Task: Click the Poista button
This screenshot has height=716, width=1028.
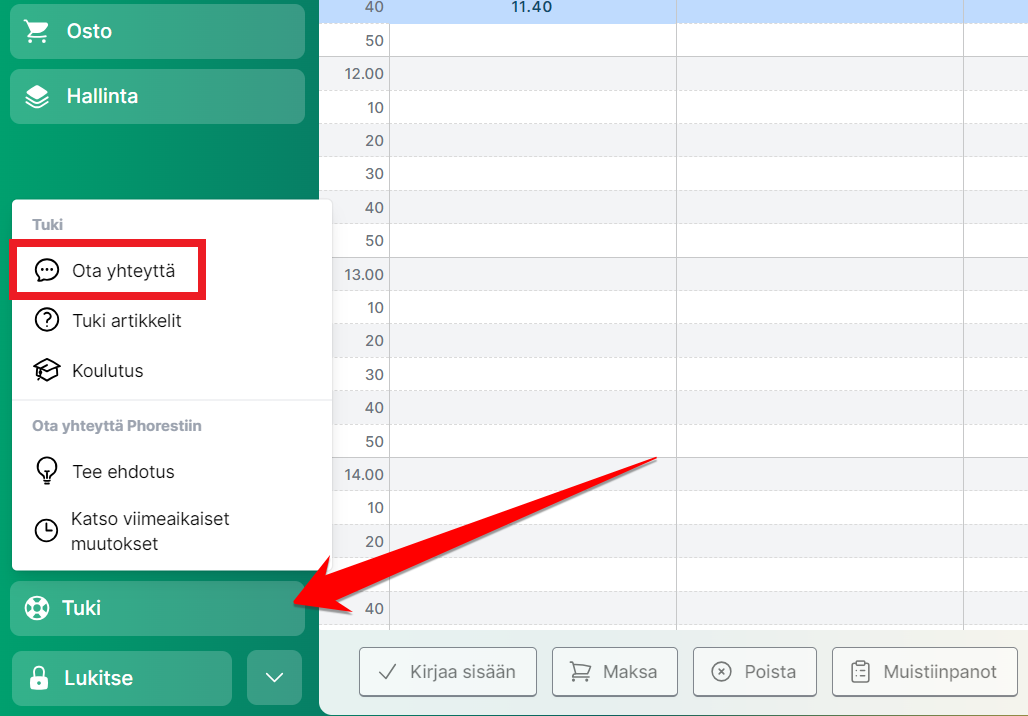Action: point(754,672)
